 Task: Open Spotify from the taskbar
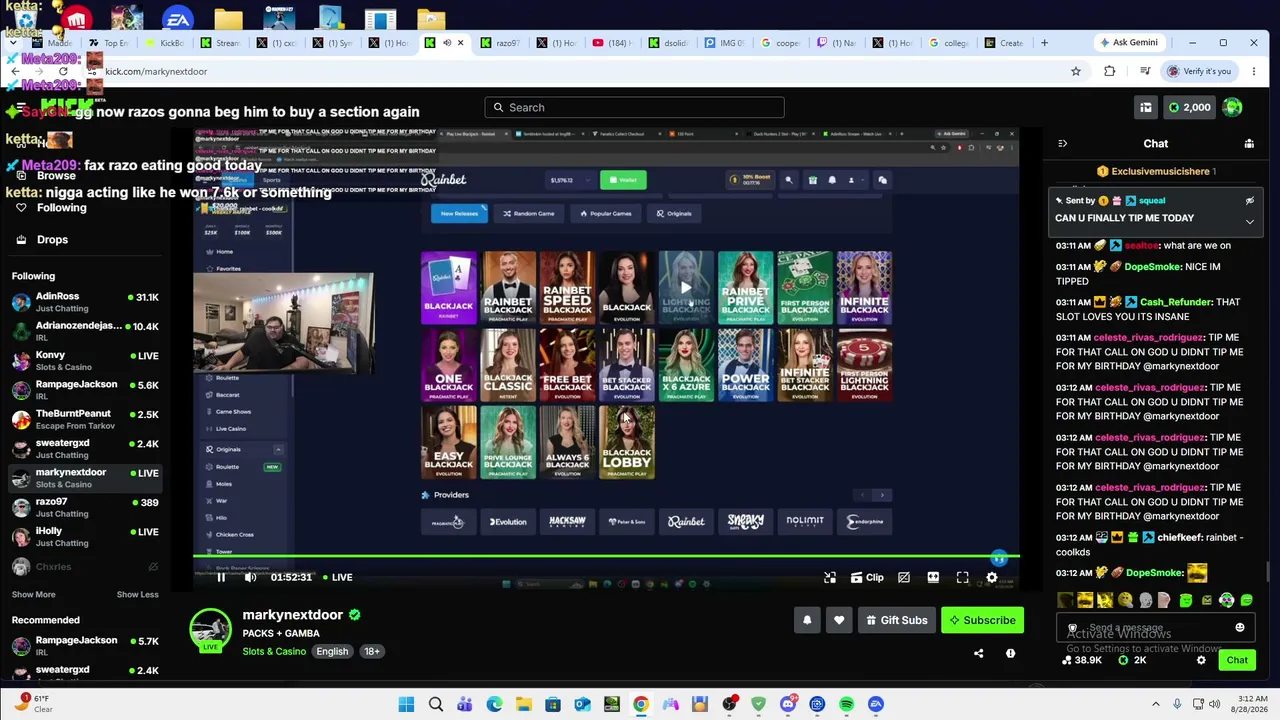846,704
